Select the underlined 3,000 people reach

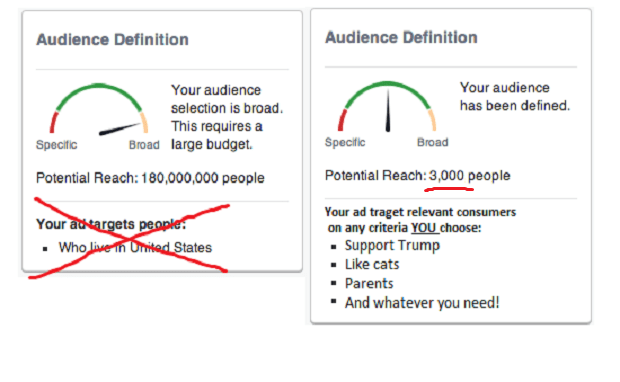click(x=469, y=176)
